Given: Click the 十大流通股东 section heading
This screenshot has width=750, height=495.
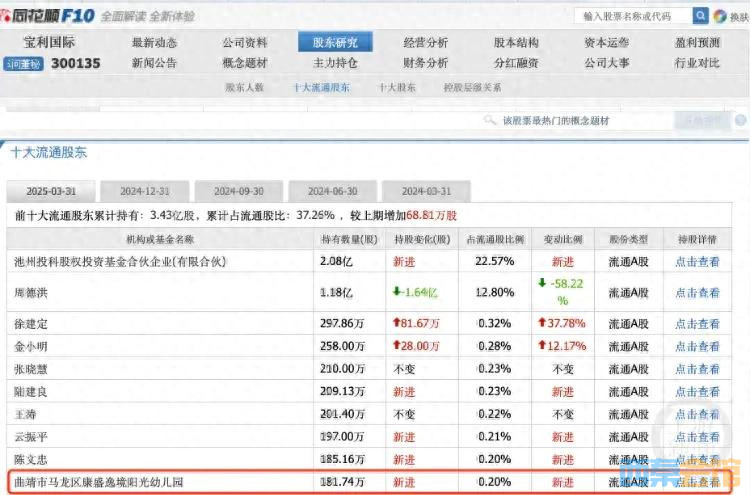Looking at the screenshot, I should (x=48, y=153).
